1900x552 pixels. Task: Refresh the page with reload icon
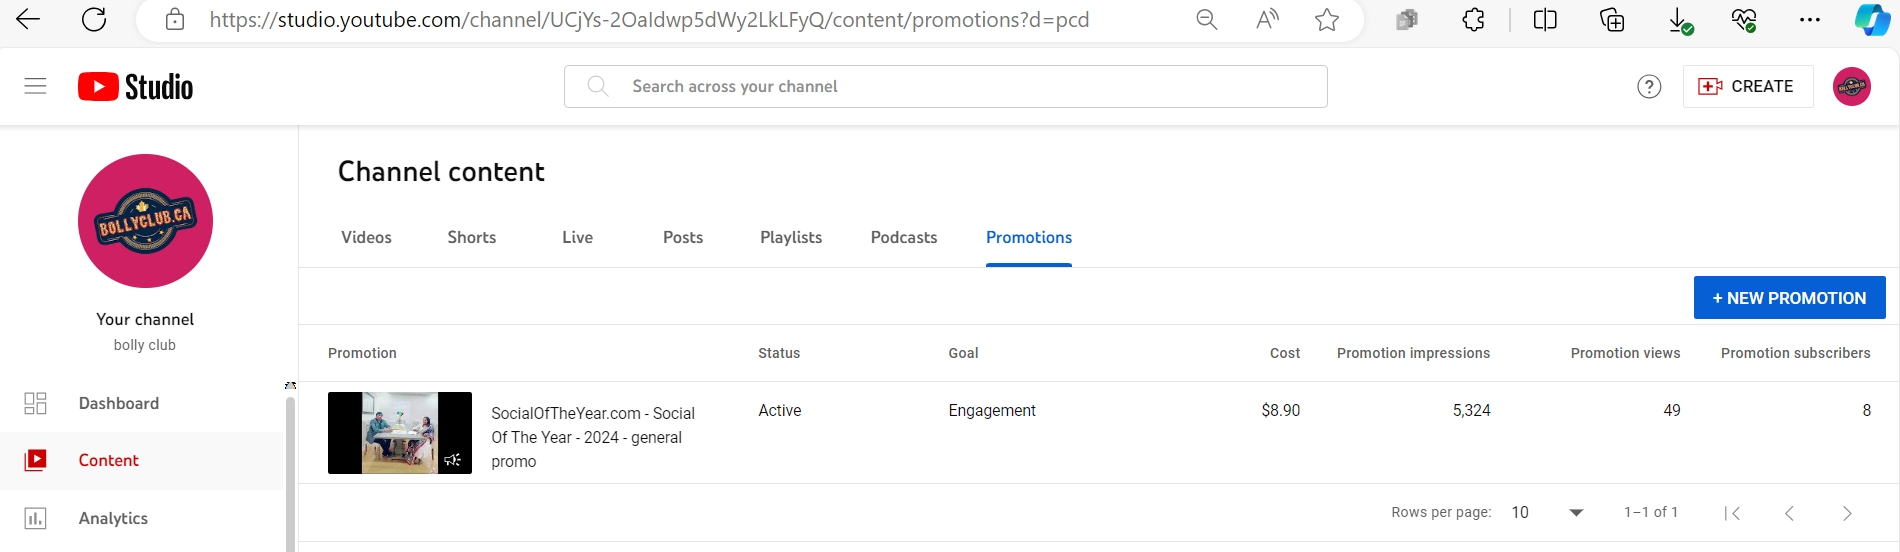94,20
